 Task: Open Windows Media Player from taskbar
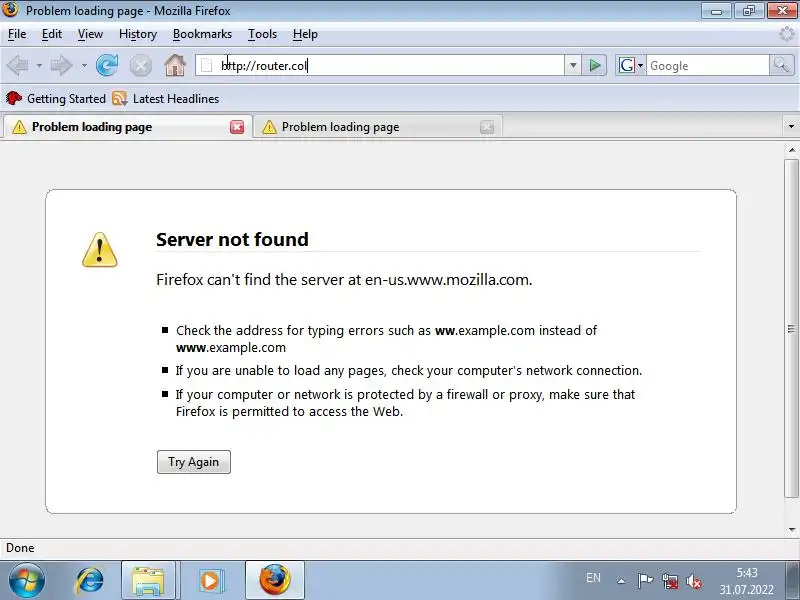coord(210,581)
